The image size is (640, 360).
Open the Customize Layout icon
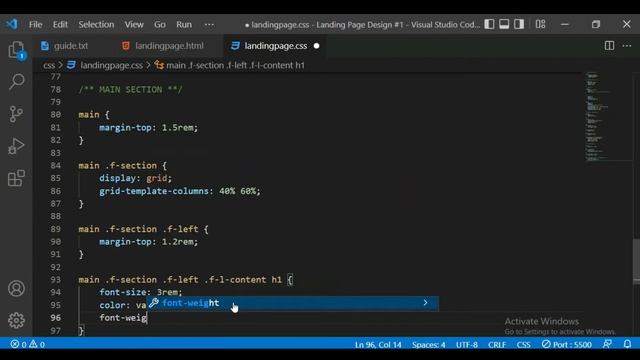pyautogui.click(x=540, y=24)
